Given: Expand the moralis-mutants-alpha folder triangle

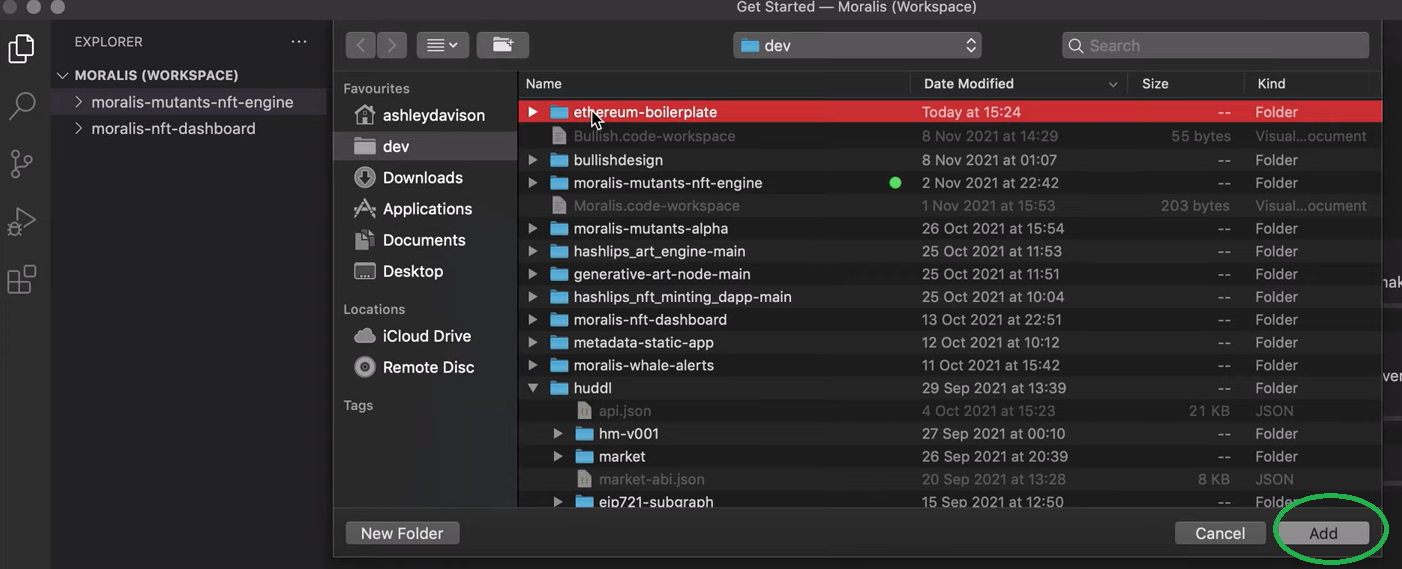Looking at the screenshot, I should 533,229.
